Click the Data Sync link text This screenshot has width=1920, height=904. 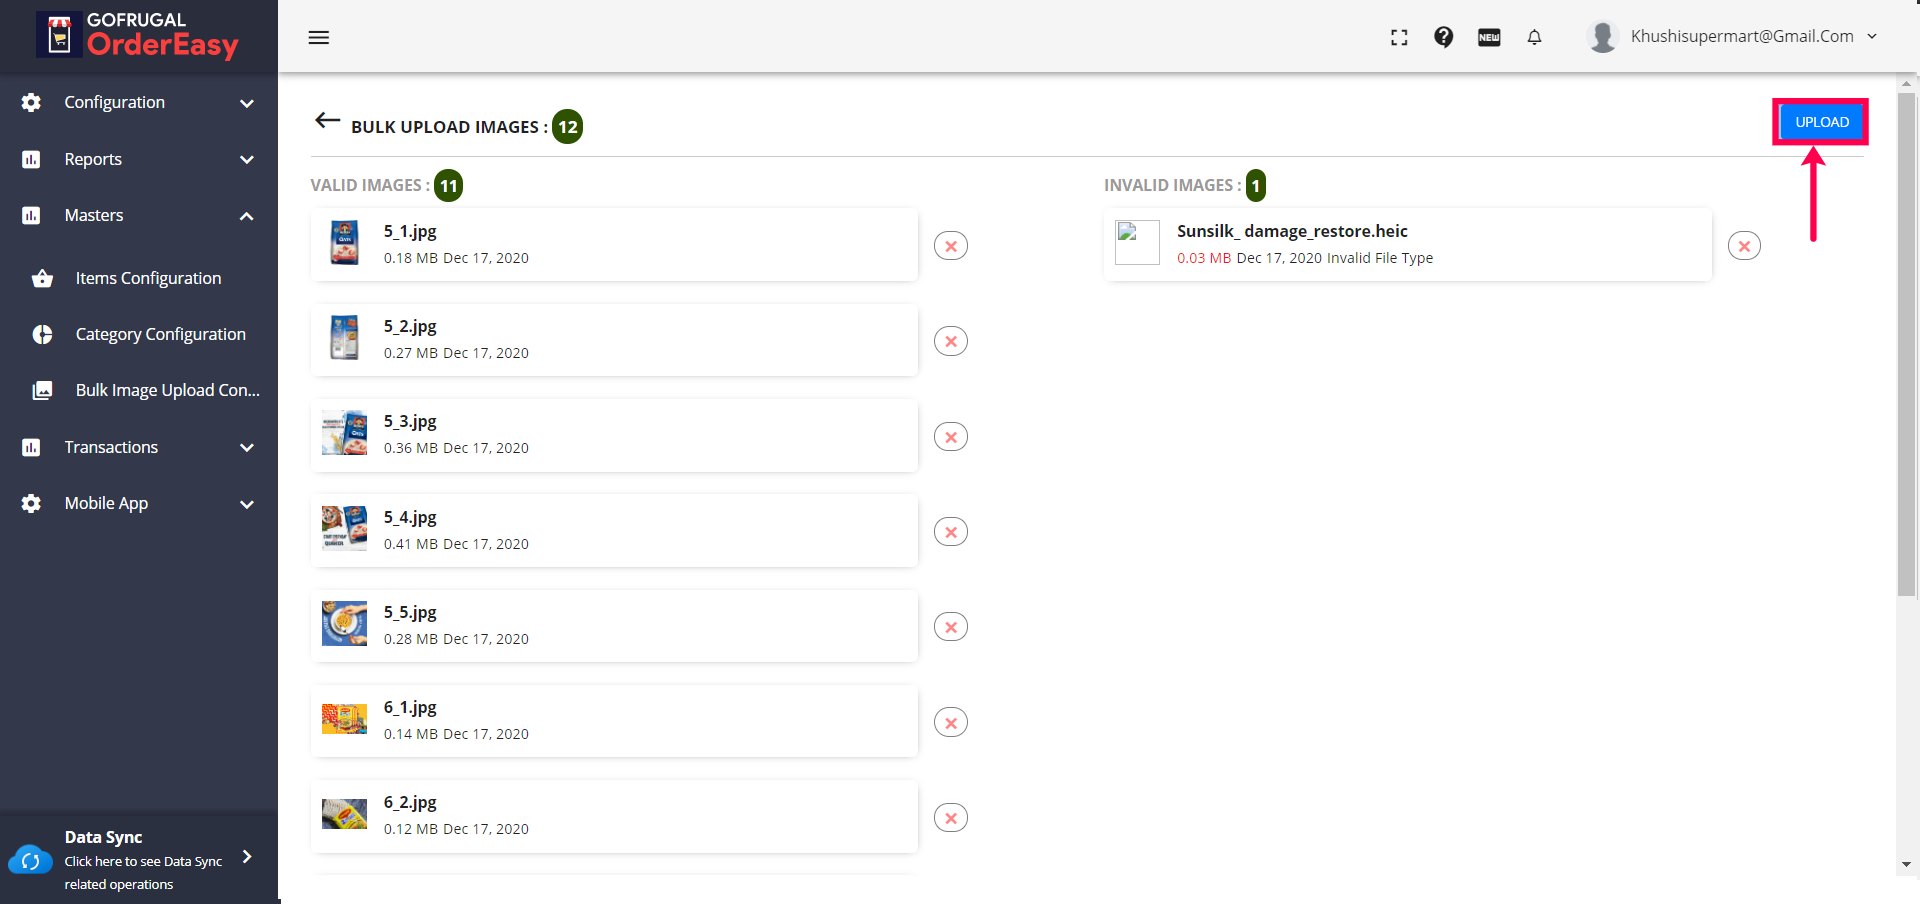pyautogui.click(x=104, y=837)
